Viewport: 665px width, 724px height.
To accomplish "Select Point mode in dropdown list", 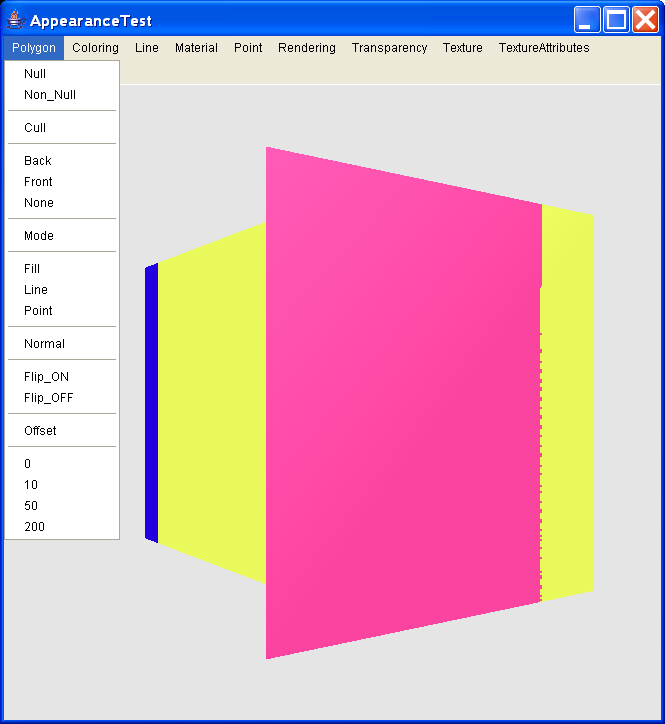I will [62, 311].
